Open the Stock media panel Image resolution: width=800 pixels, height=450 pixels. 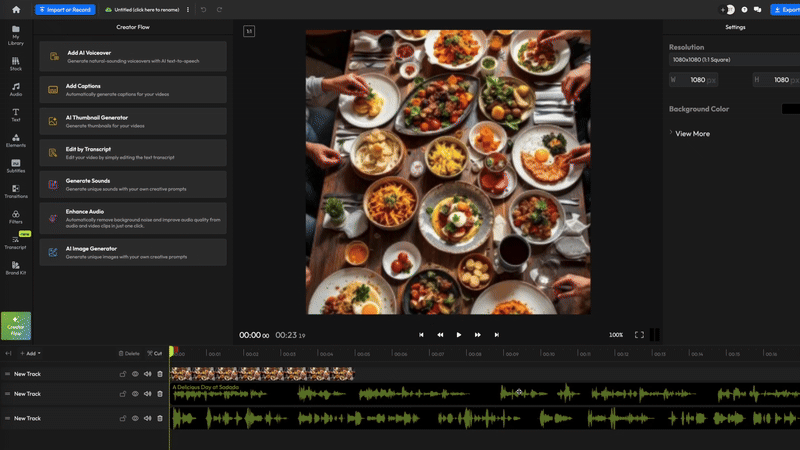(x=16, y=63)
